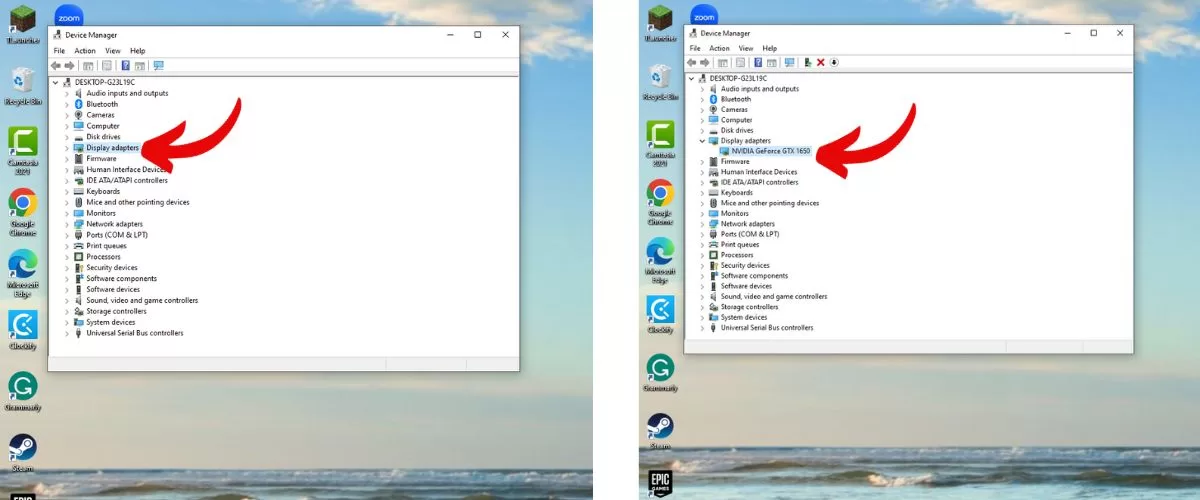Click Properties toolbar icon in right window
The width and height of the screenshot is (1200, 500).
740,62
